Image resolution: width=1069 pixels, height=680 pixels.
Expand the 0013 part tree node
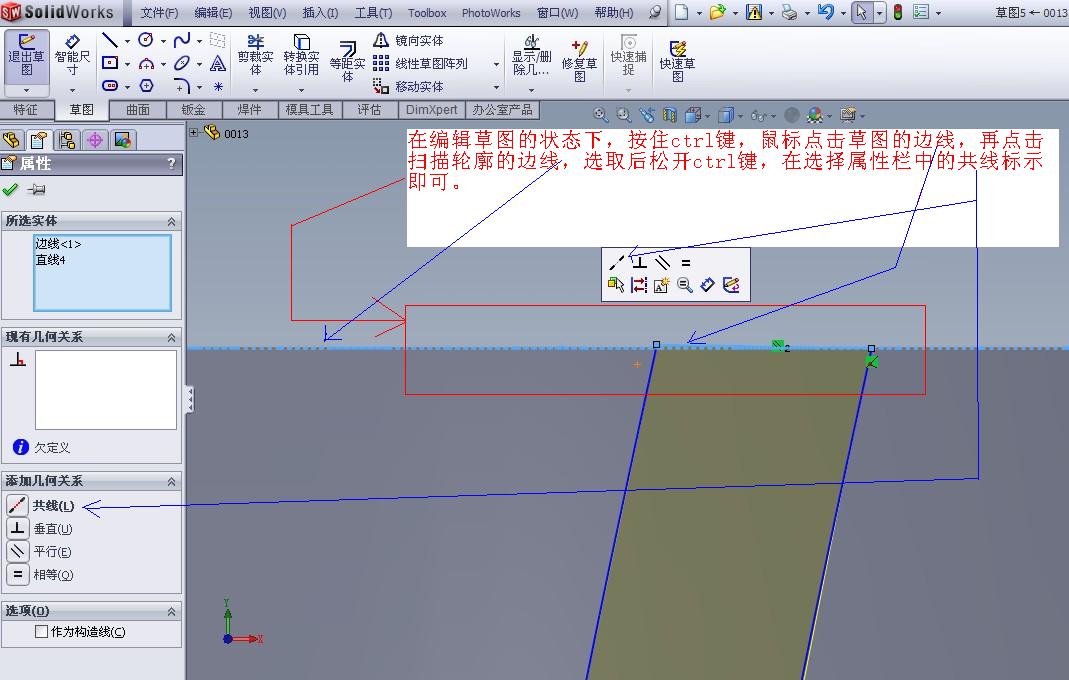194,133
